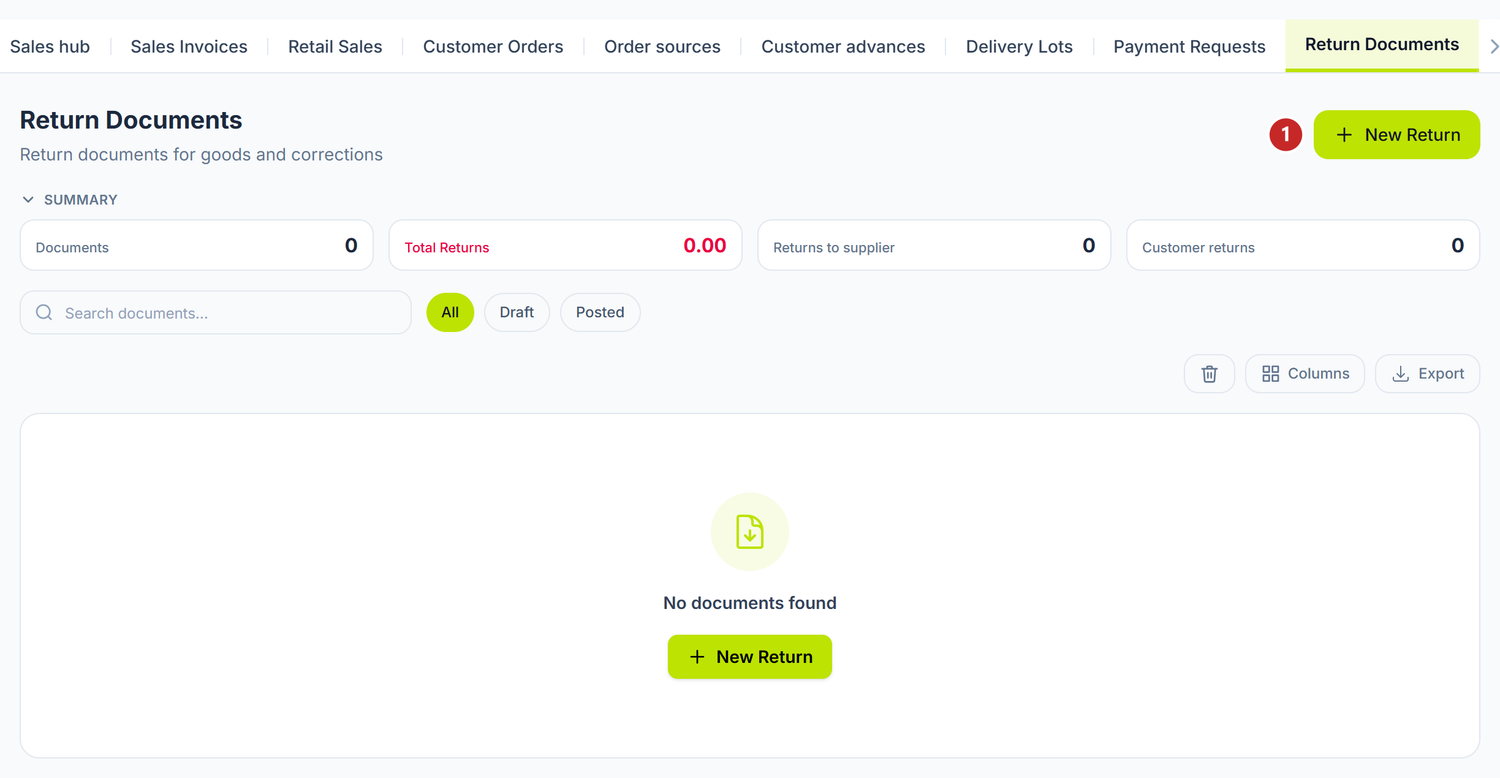Focus the Search documents field
The image size is (1500, 778).
[x=215, y=313]
